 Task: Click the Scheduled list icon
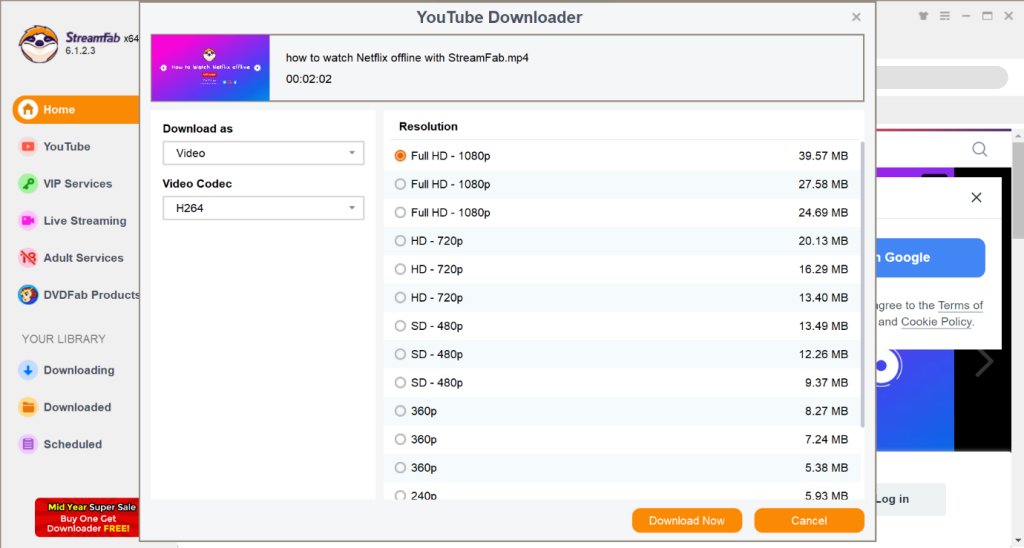pyautogui.click(x=27, y=444)
